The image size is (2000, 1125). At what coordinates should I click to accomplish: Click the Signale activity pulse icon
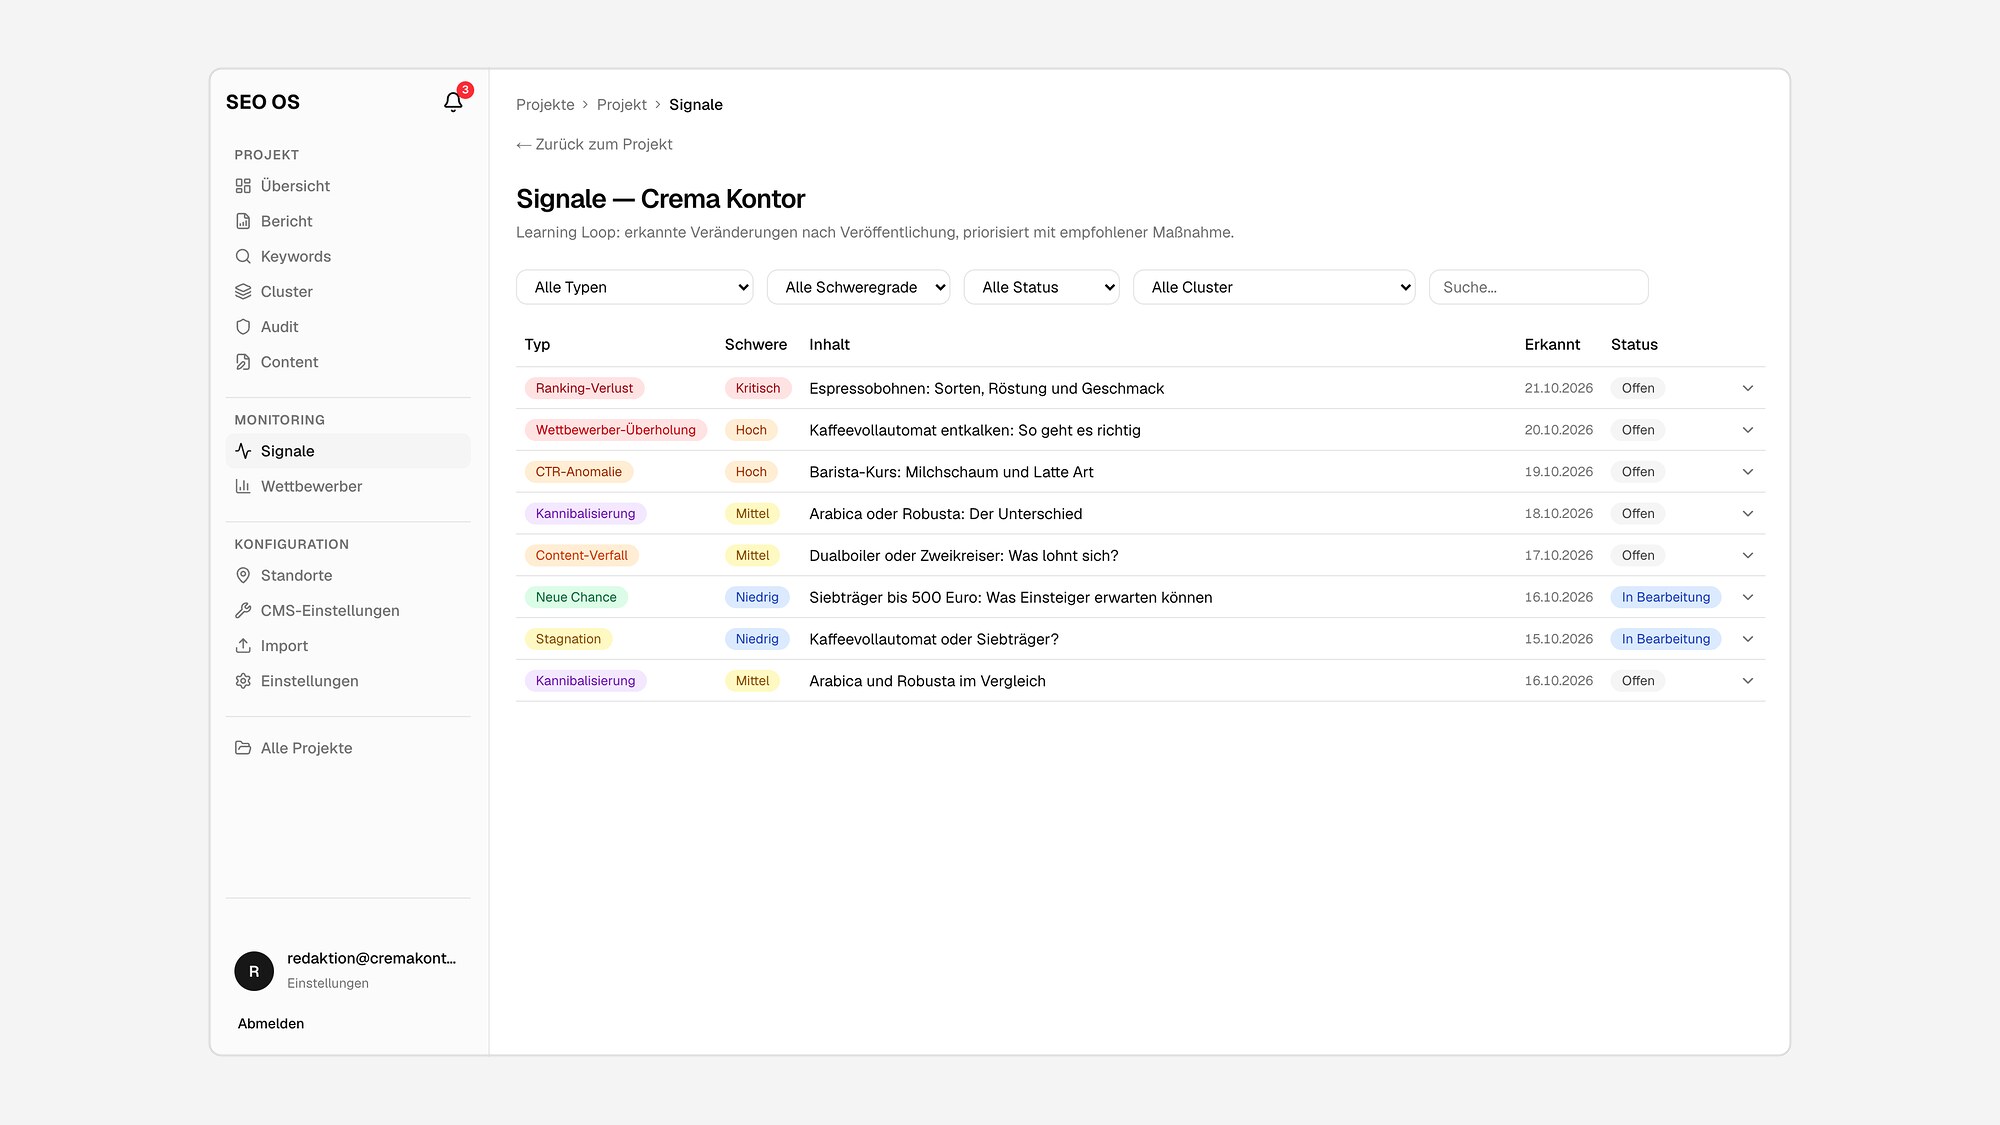click(243, 451)
